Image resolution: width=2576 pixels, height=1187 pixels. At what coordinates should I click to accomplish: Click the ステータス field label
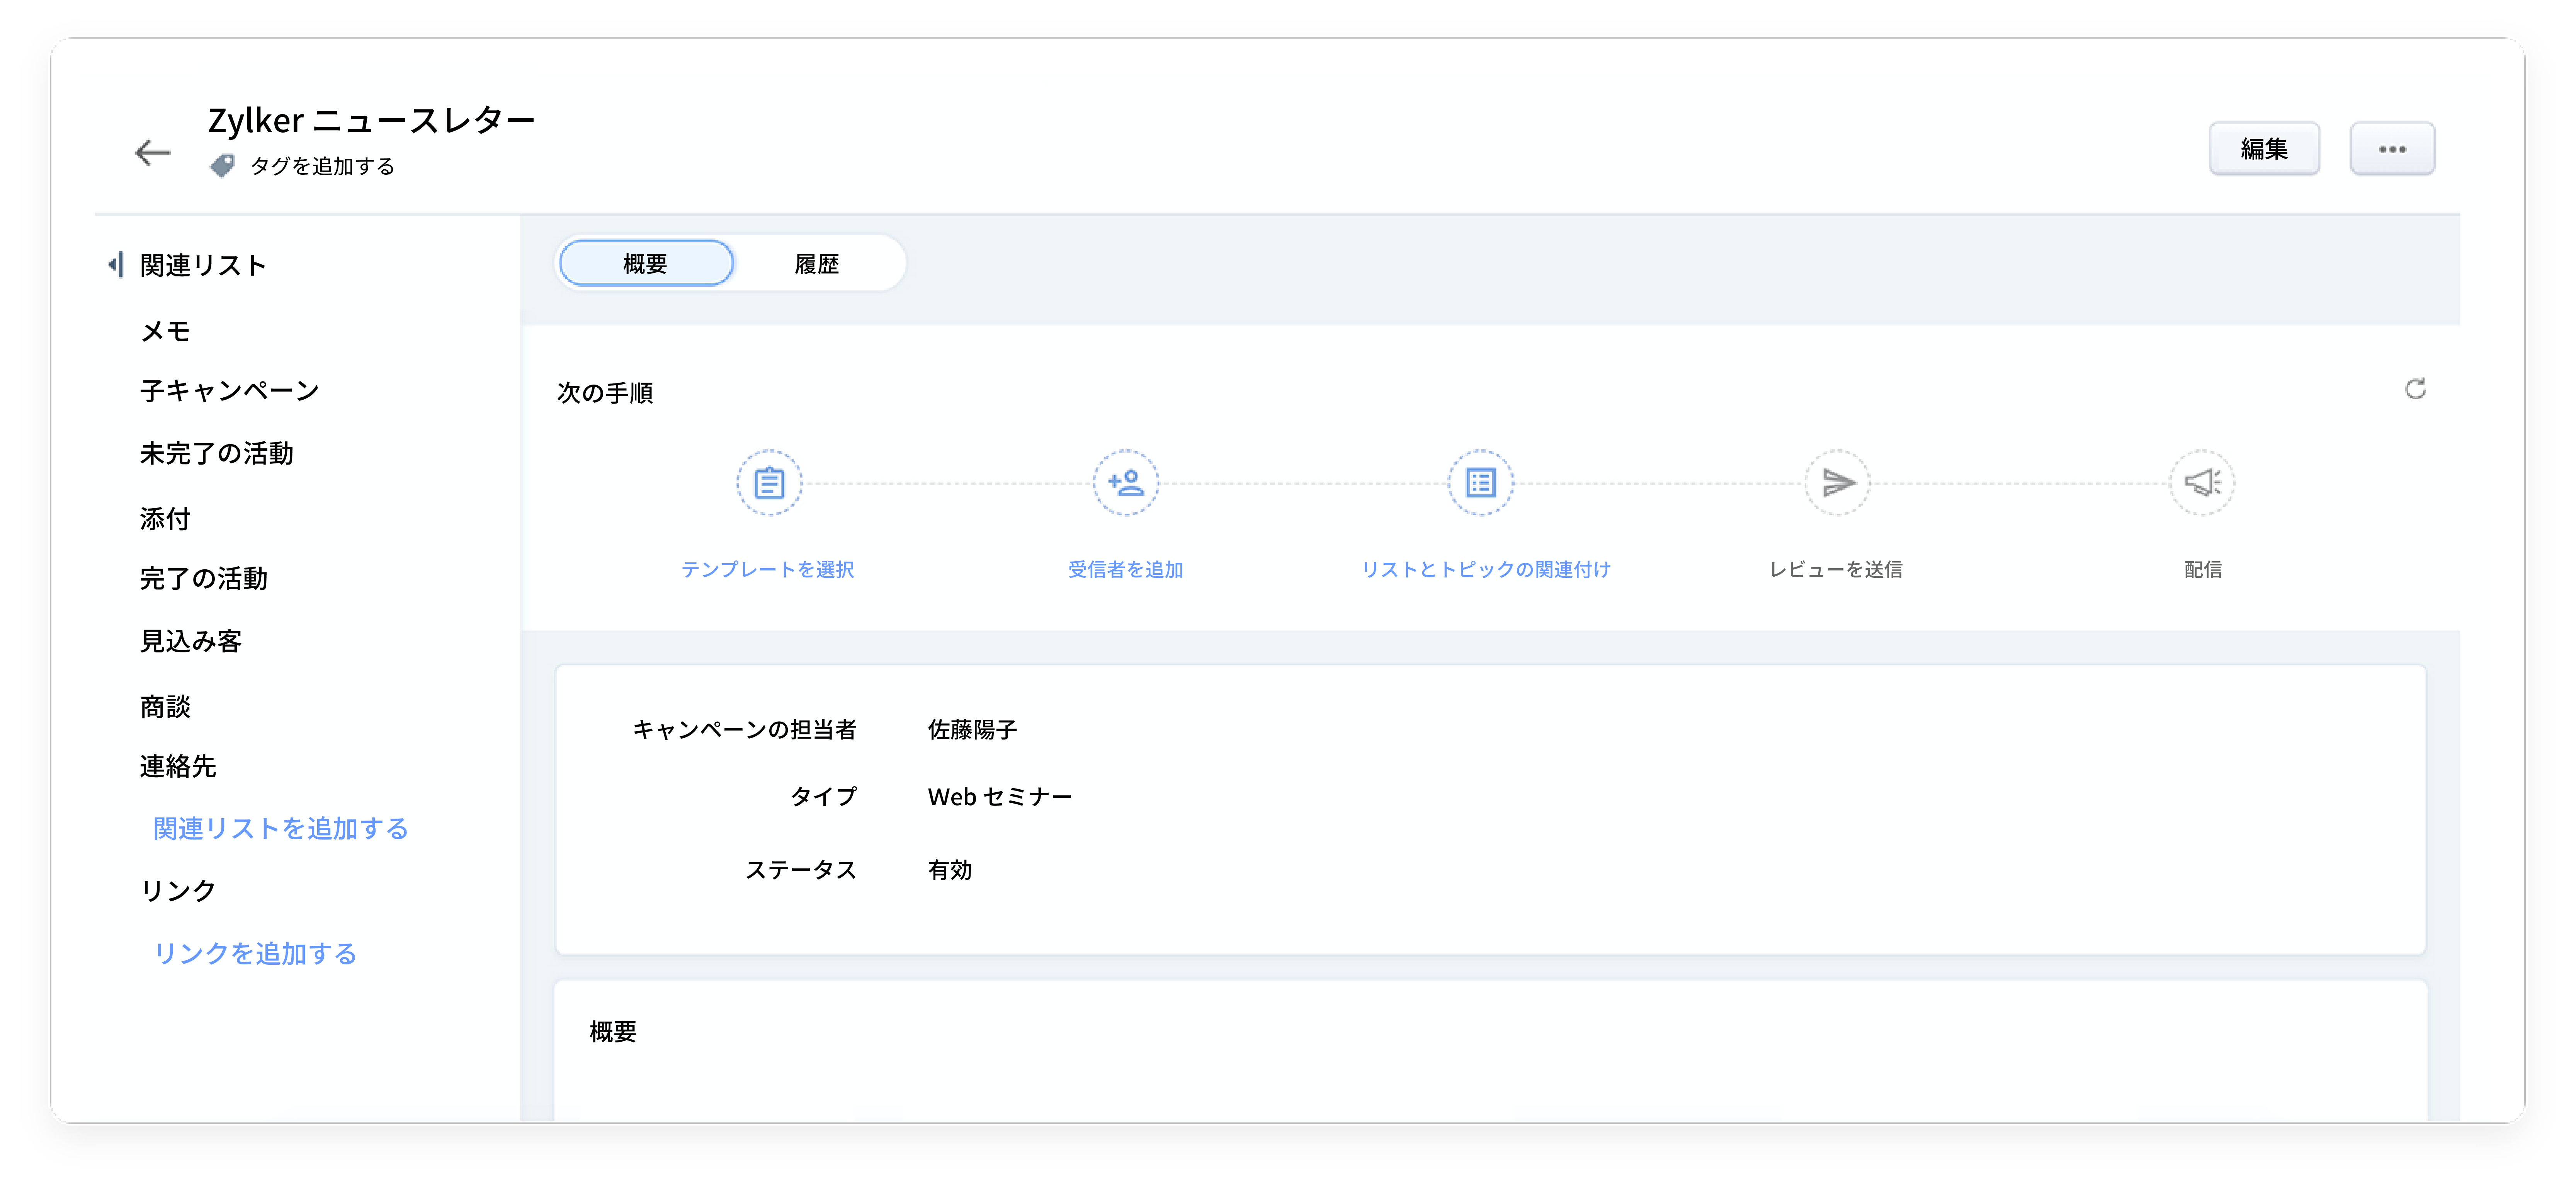(801, 870)
